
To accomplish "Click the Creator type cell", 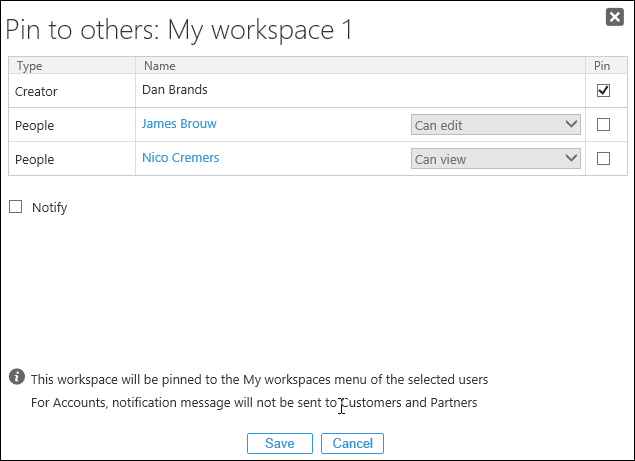I will (36, 92).
